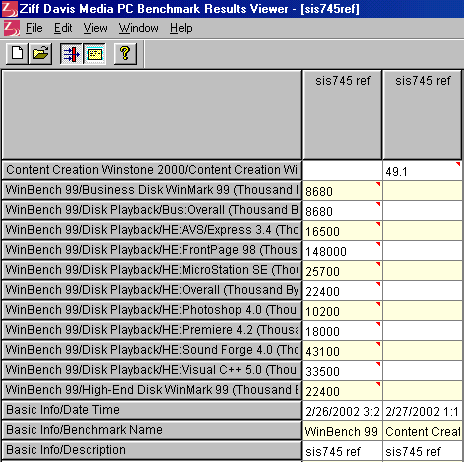Click the second sis745 ref description cell

pos(422,451)
